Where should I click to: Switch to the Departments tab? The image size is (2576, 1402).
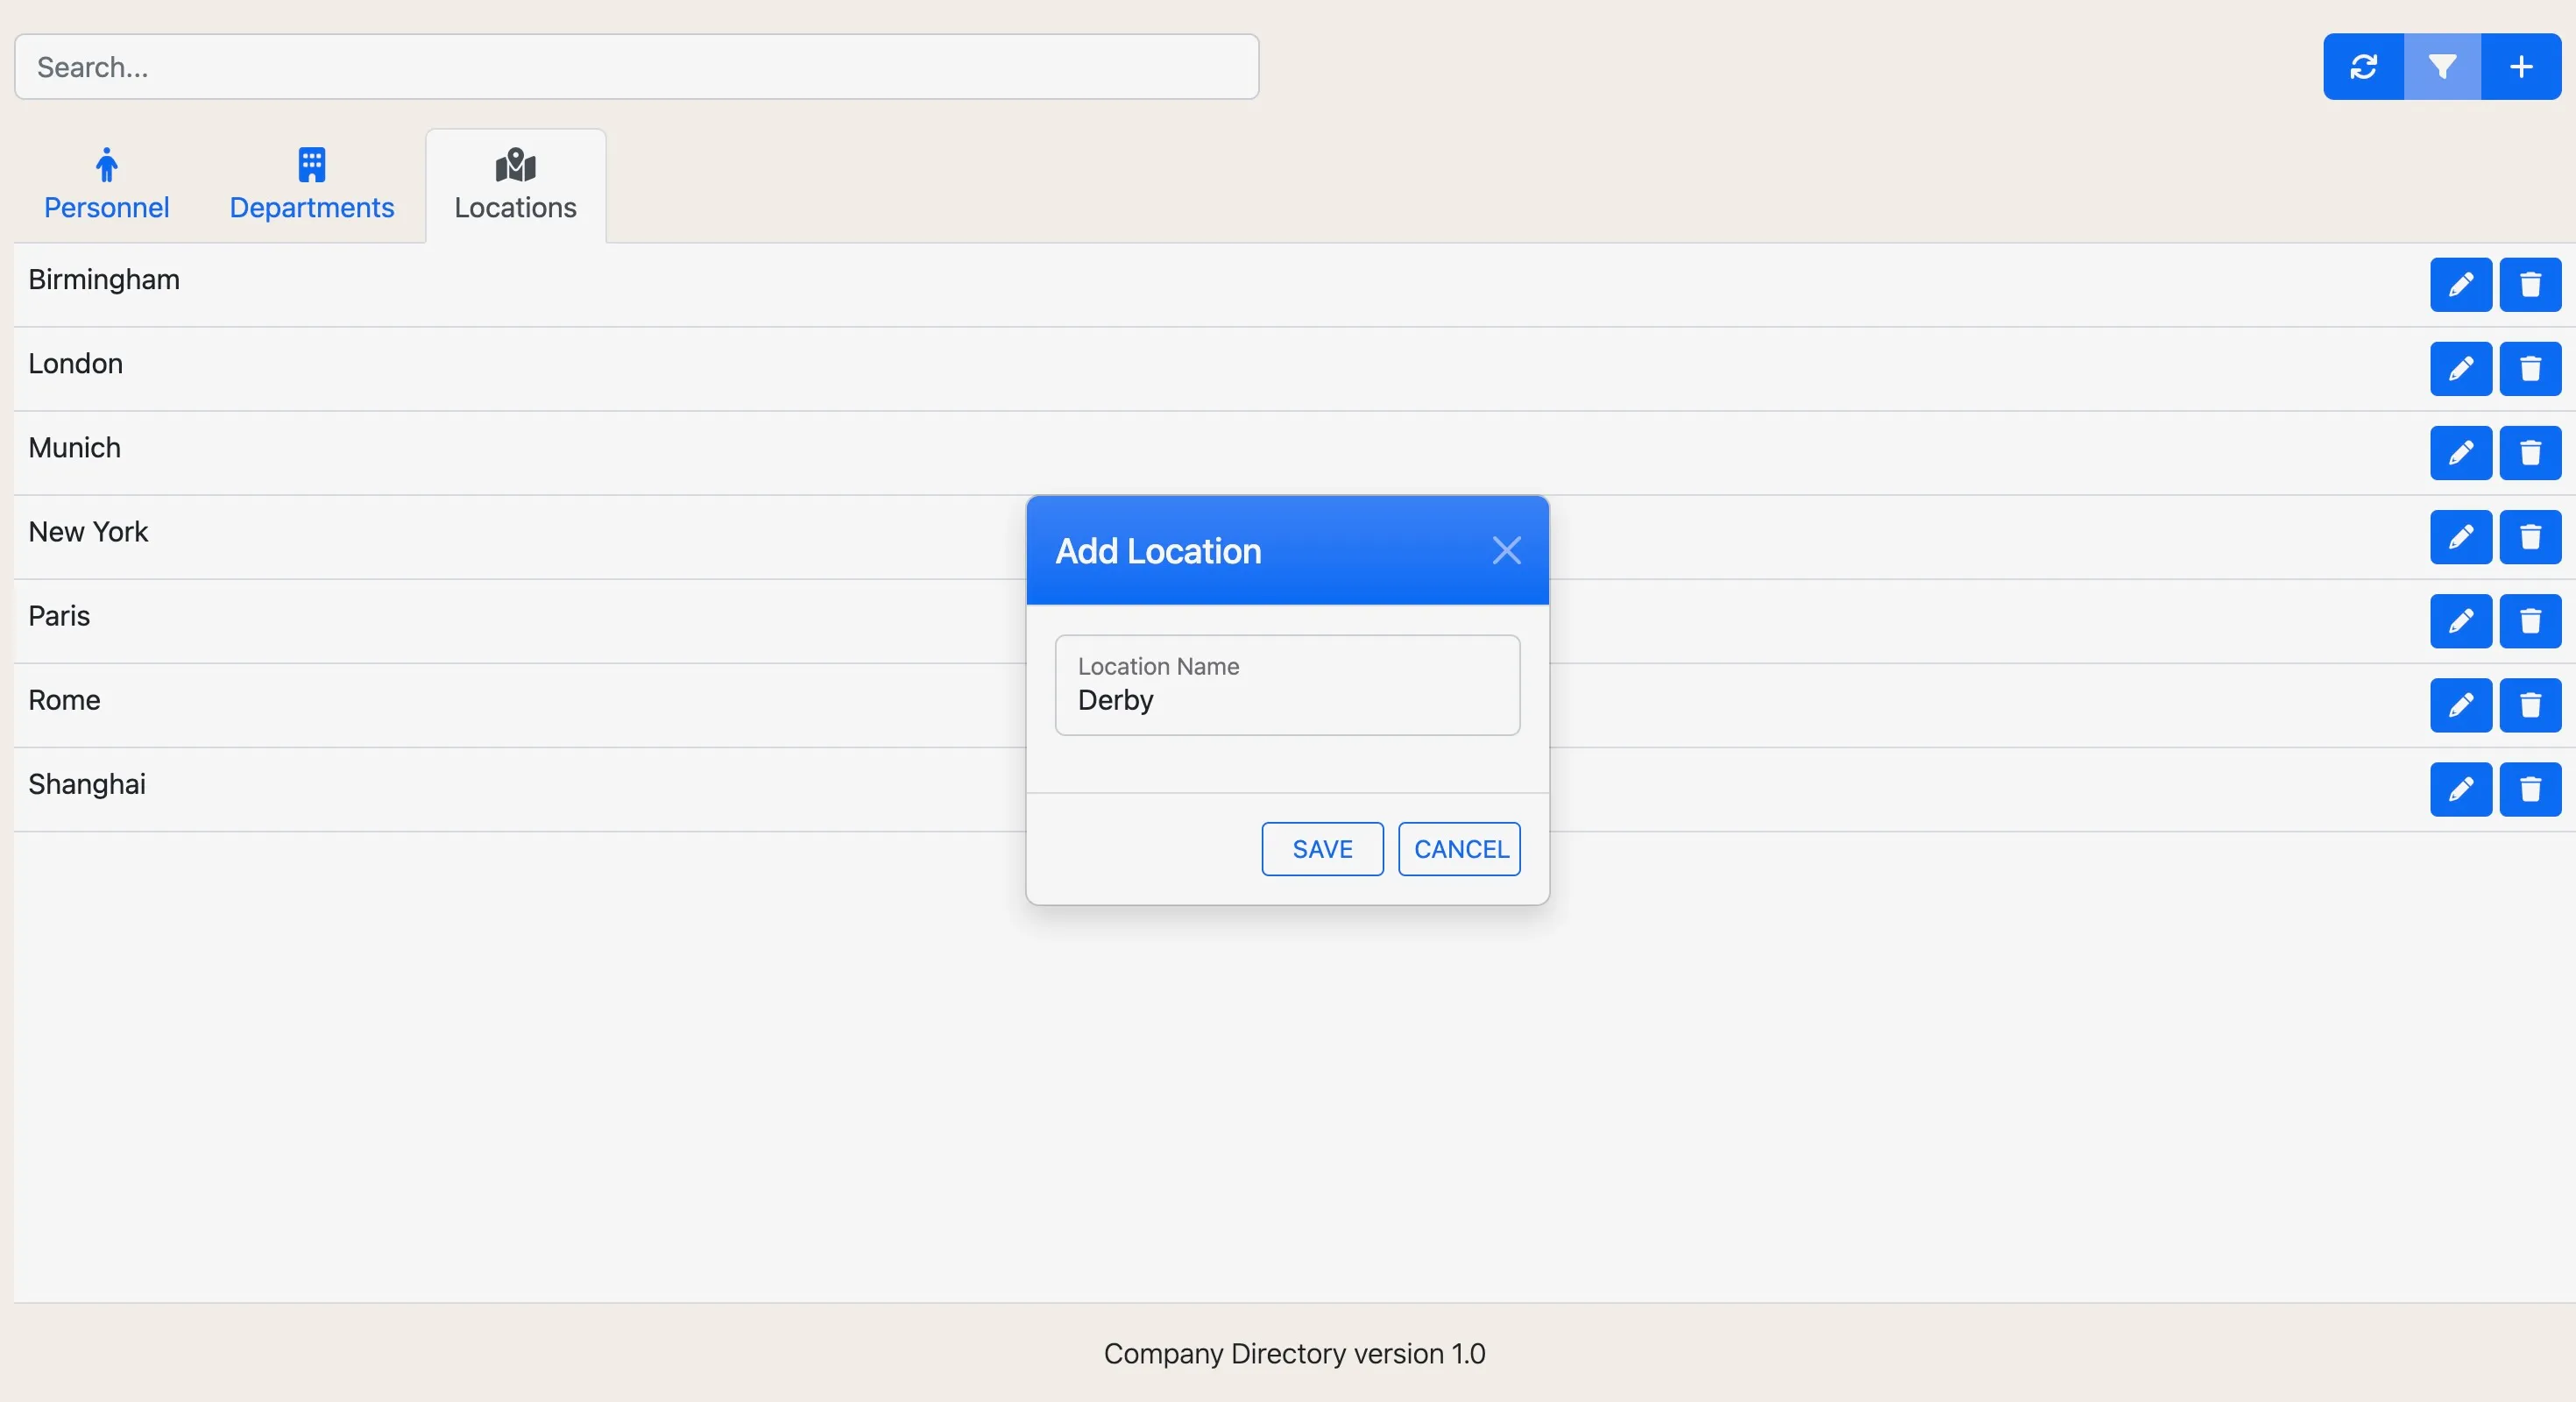click(x=312, y=207)
